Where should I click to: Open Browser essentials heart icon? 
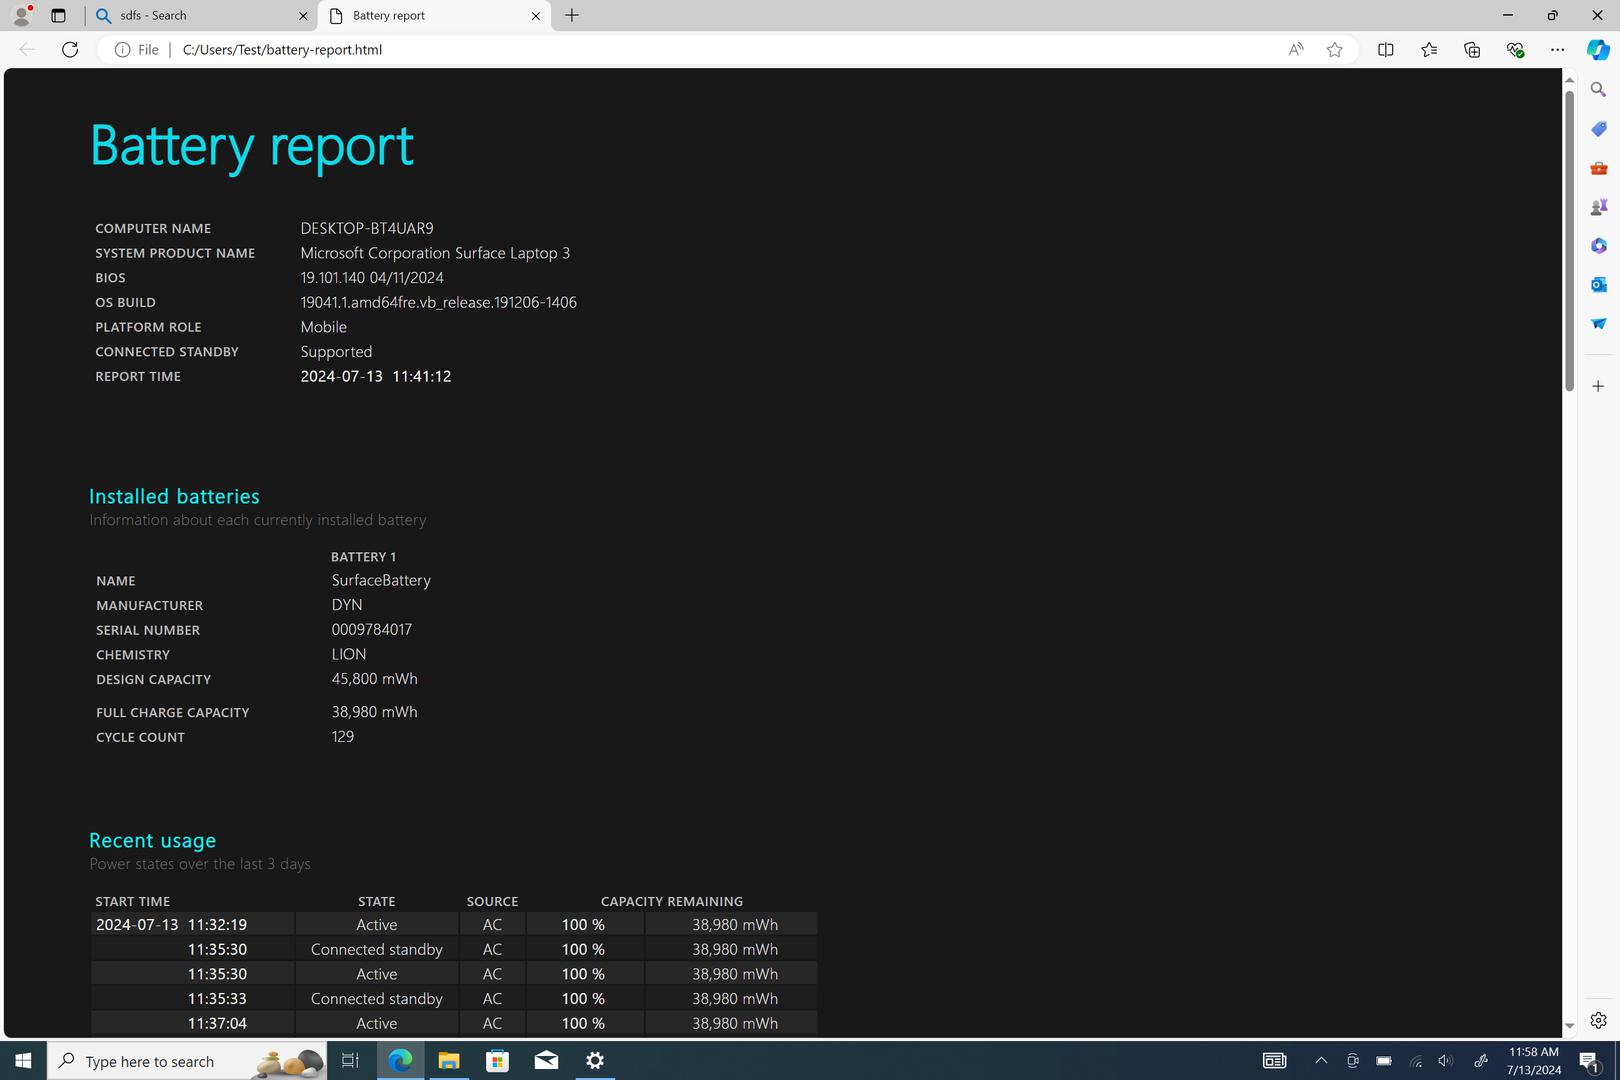[1515, 50]
